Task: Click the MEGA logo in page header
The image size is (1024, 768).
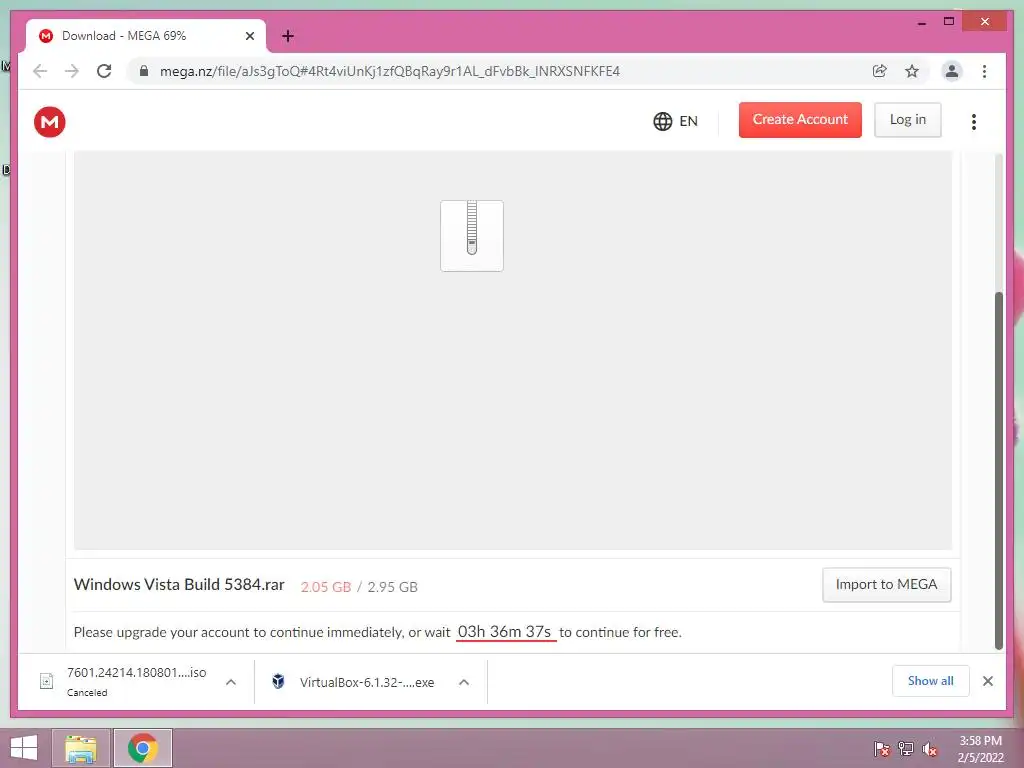Action: tap(50, 121)
